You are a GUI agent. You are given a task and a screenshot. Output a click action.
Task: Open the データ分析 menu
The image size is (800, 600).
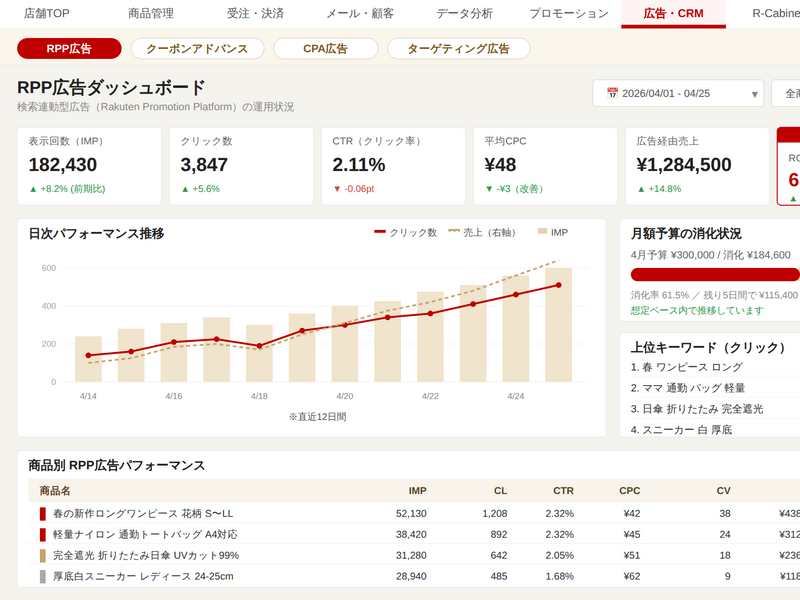click(x=464, y=13)
